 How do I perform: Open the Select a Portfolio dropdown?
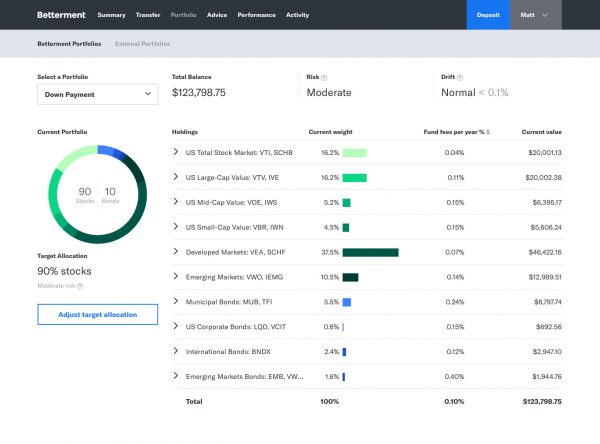(96, 93)
